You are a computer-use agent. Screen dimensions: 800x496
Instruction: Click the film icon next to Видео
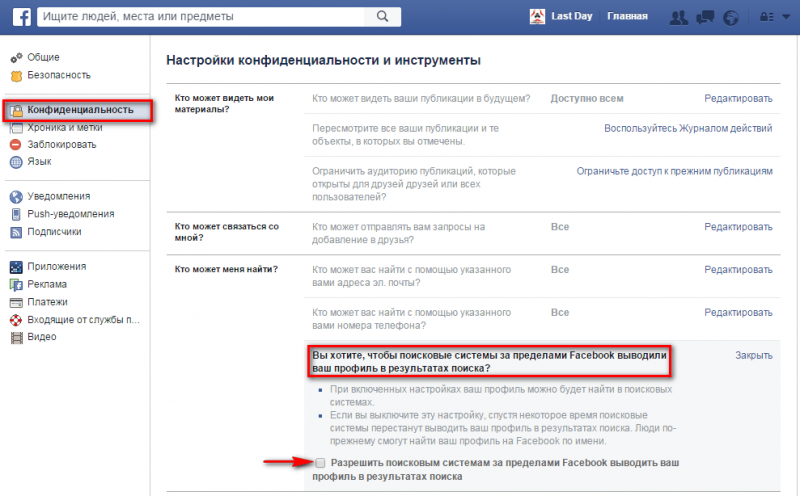[16, 337]
